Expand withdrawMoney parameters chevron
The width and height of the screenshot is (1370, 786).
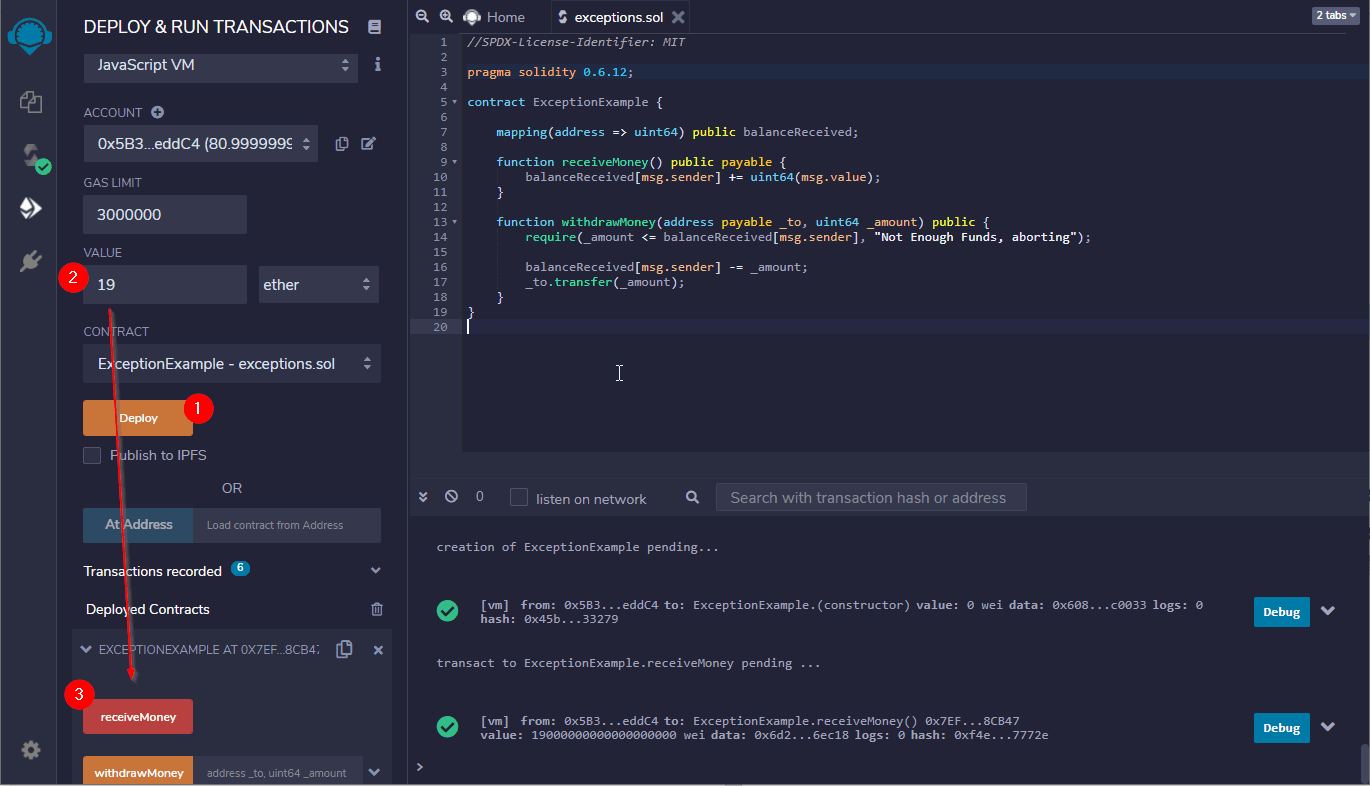coord(375,772)
